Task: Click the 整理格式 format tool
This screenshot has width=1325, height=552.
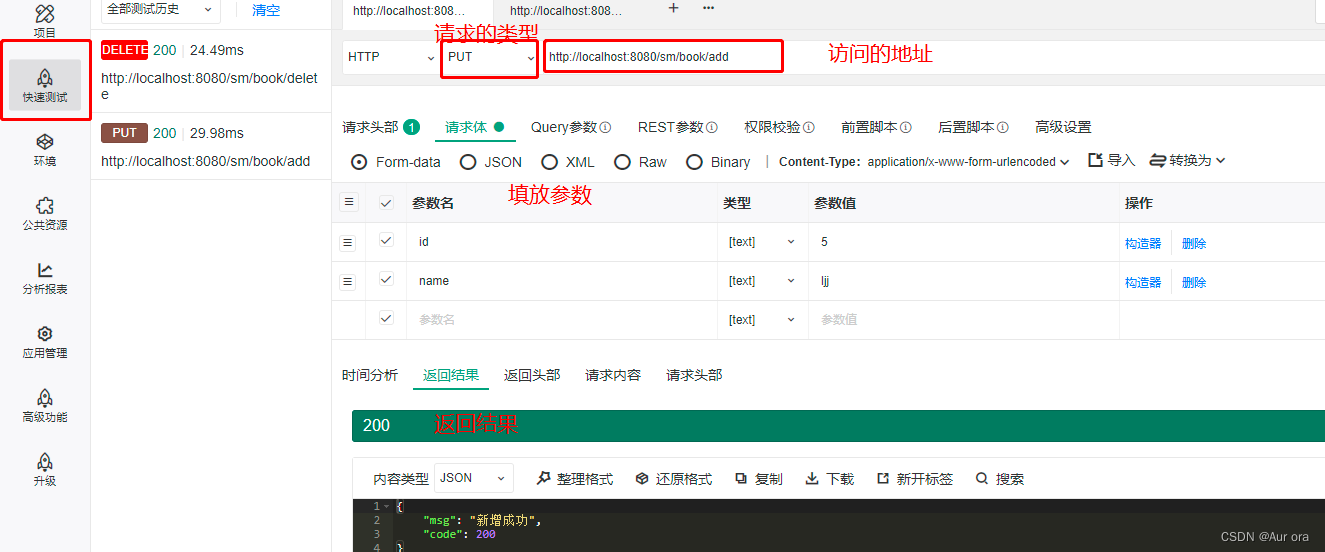Action: [575, 479]
